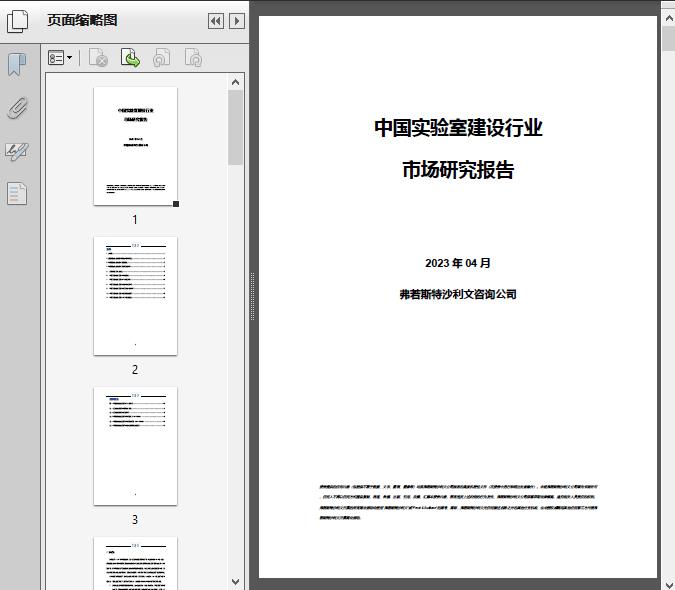Click the page number label "1"
This screenshot has height=590, width=675.
pyautogui.click(x=135, y=219)
